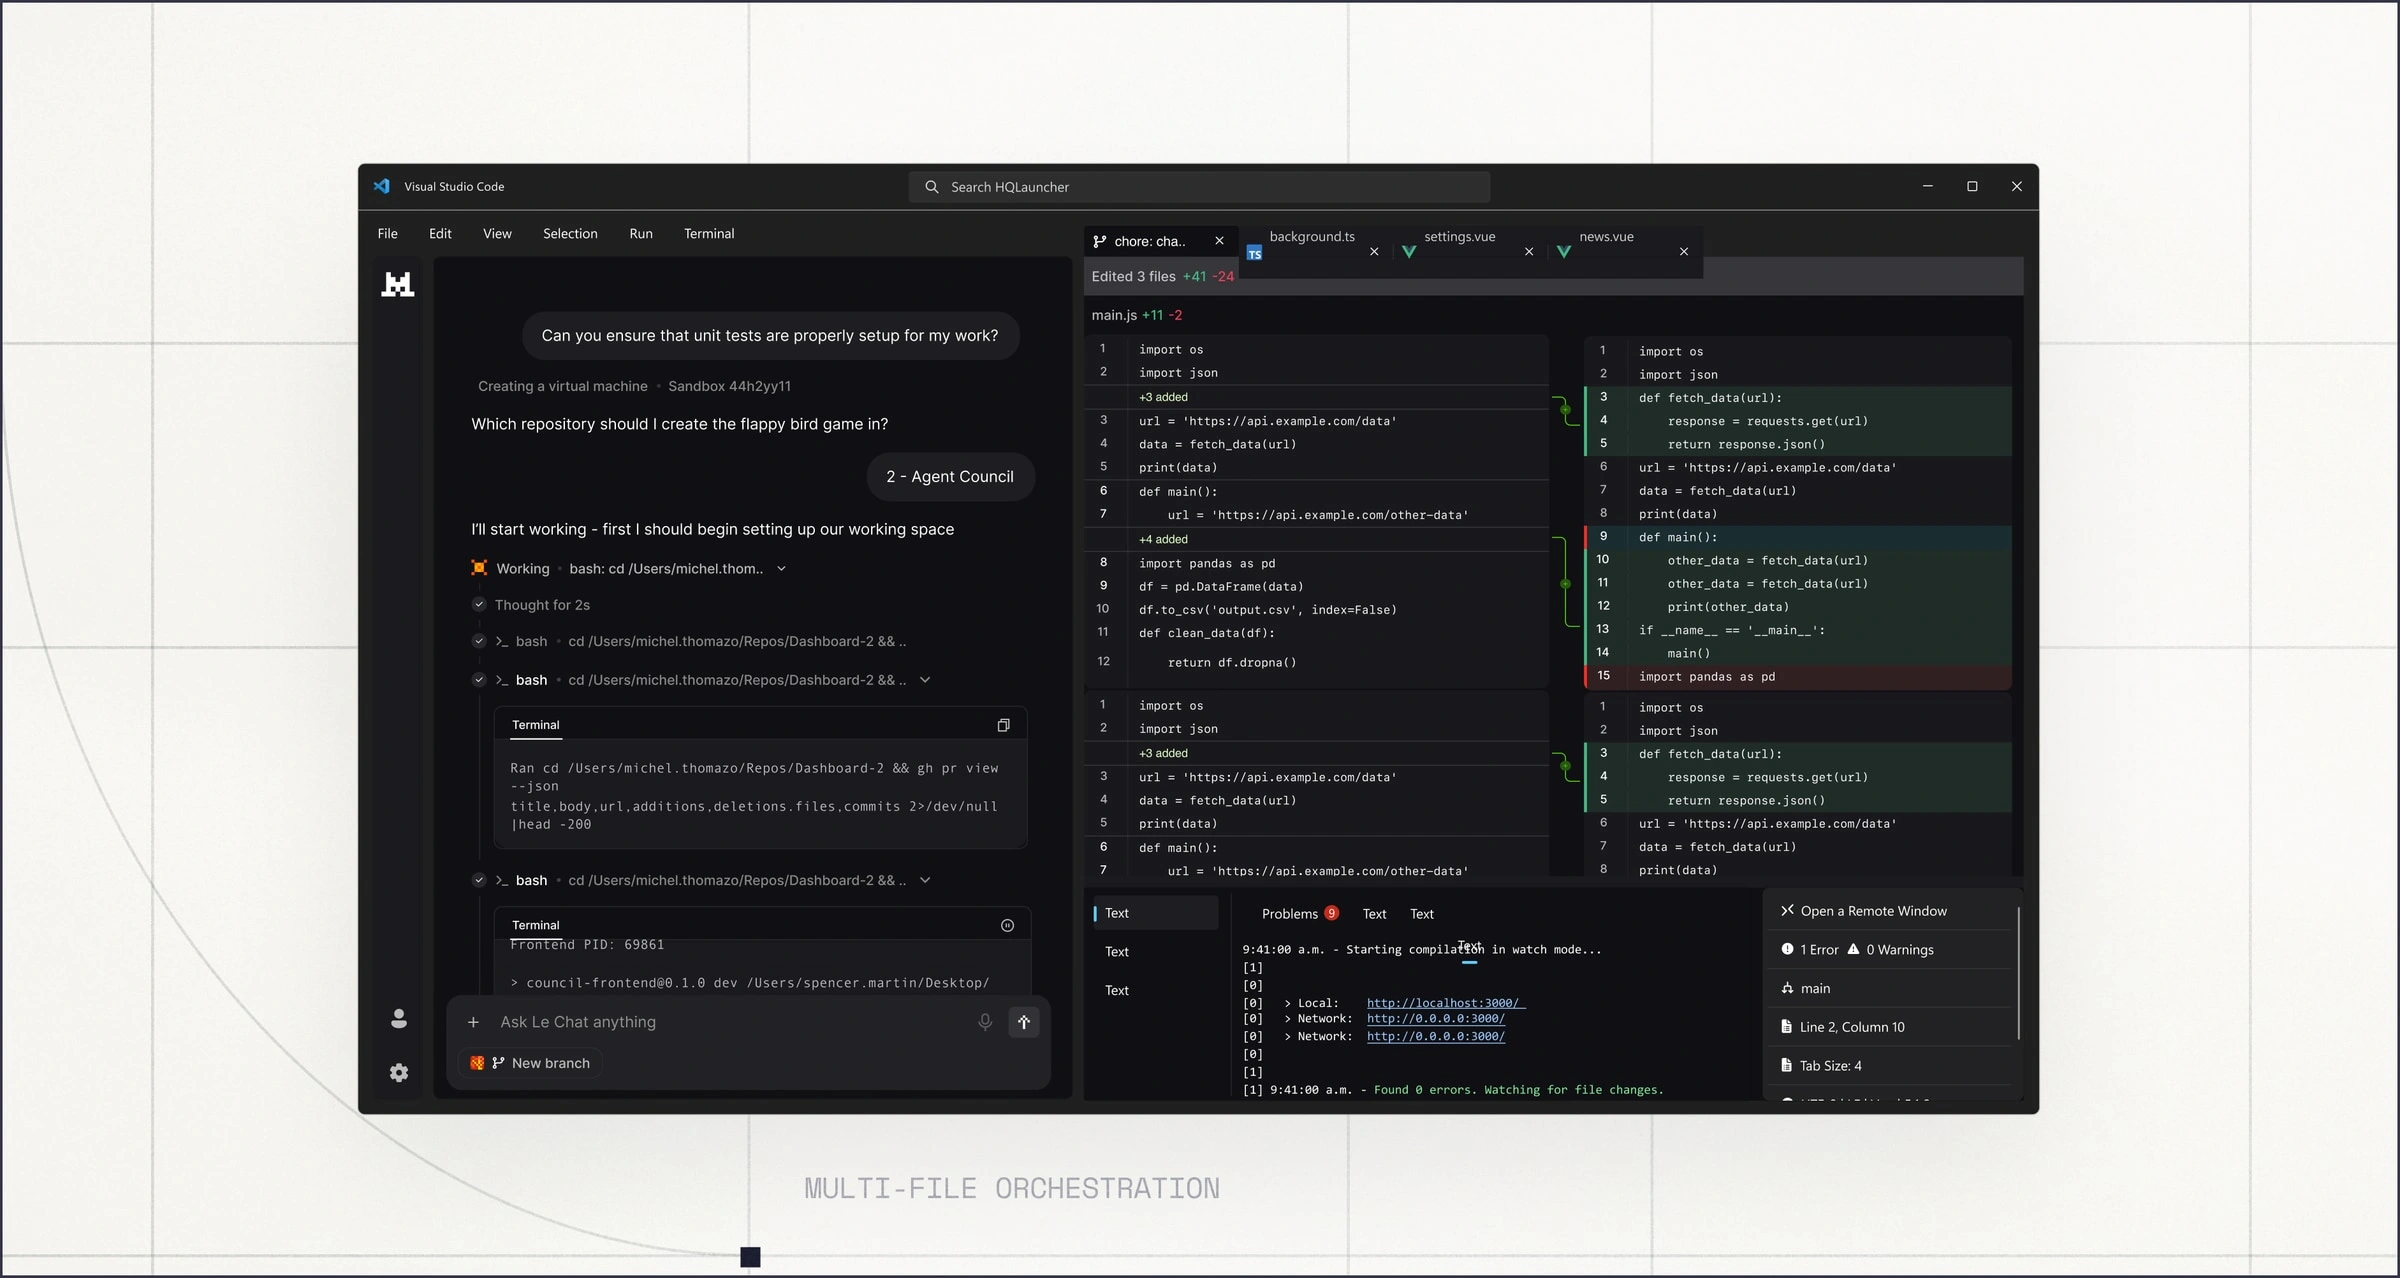Click the New branch button
2400x1278 pixels.
[x=531, y=1063]
